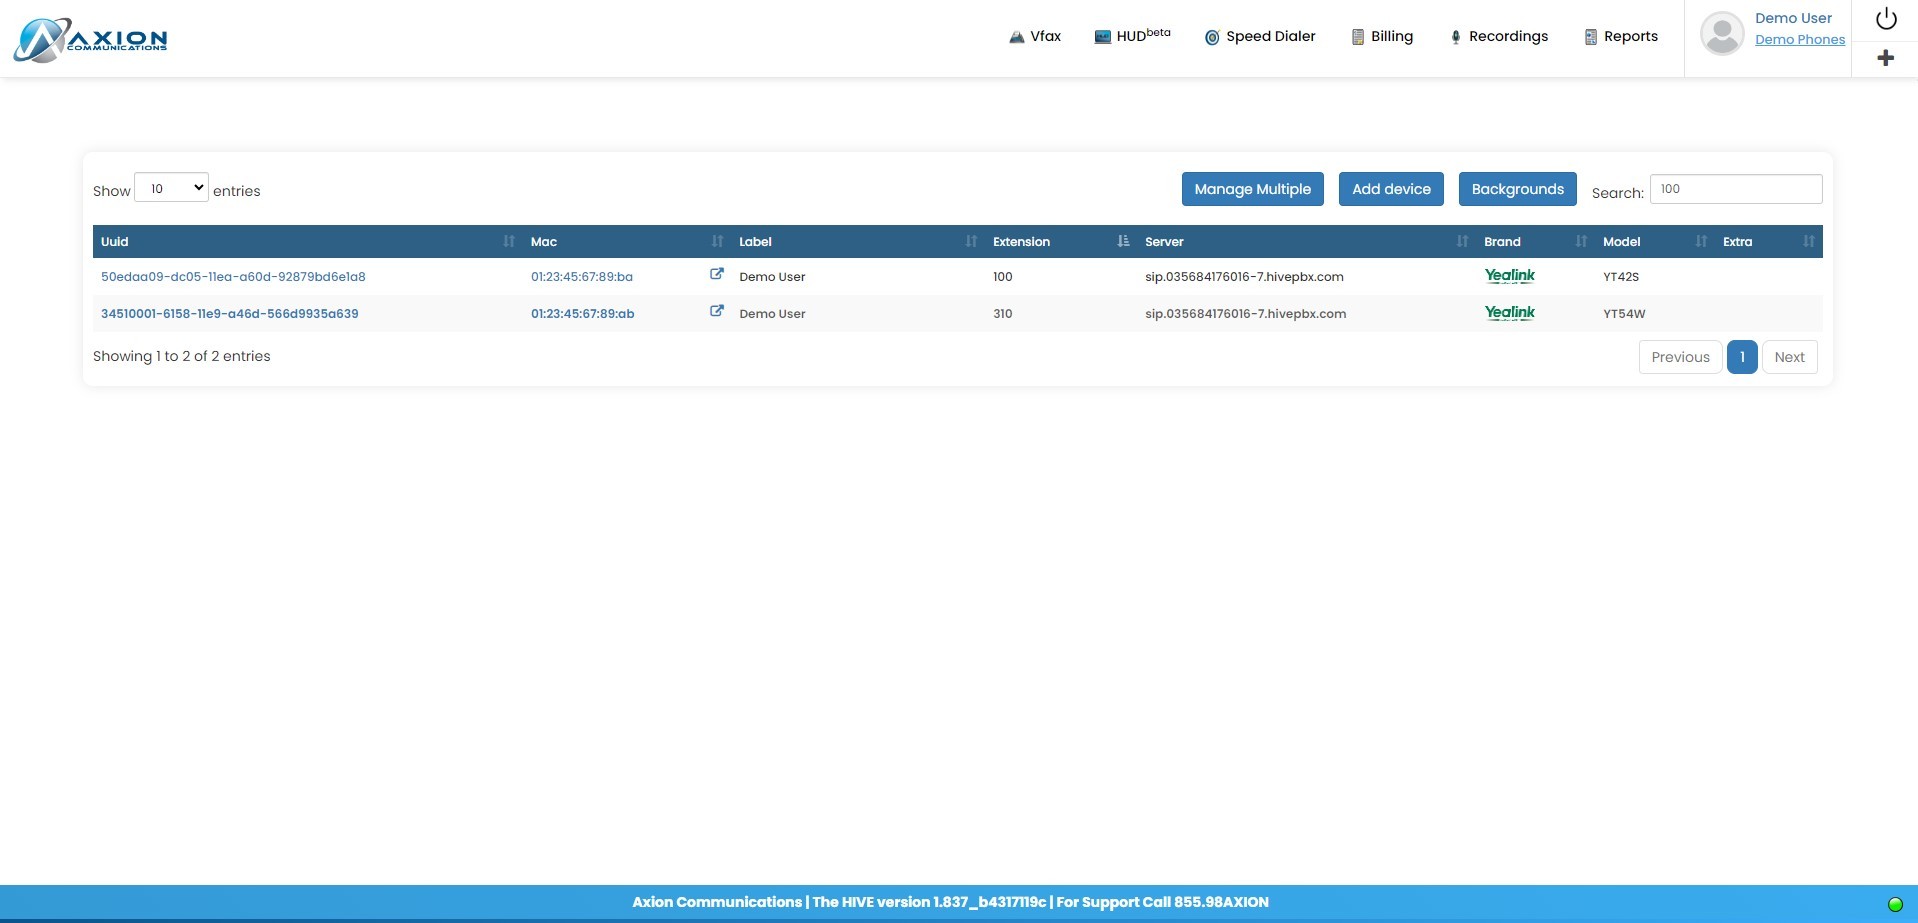Click mac address 01:23:45:67:89:ab
Image resolution: width=1918 pixels, height=923 pixels.
(583, 314)
